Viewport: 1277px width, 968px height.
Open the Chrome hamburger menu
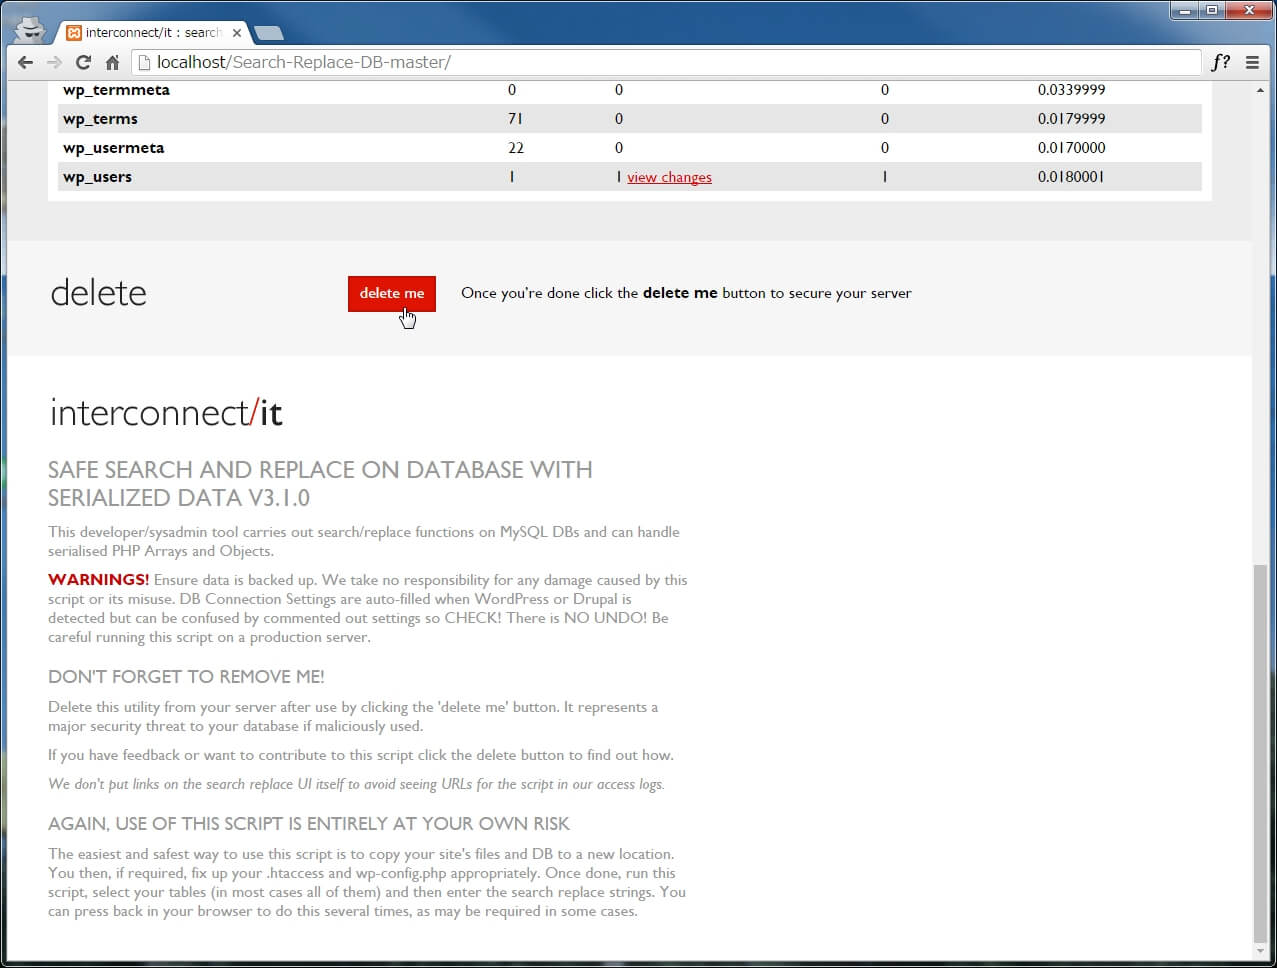[1252, 62]
